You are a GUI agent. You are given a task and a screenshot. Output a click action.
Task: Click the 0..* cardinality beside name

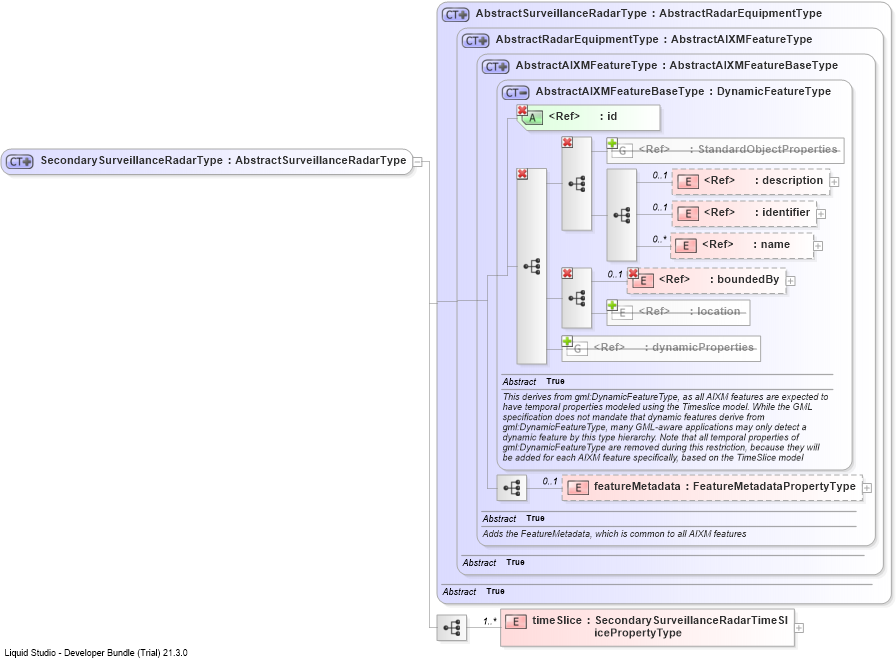(659, 239)
